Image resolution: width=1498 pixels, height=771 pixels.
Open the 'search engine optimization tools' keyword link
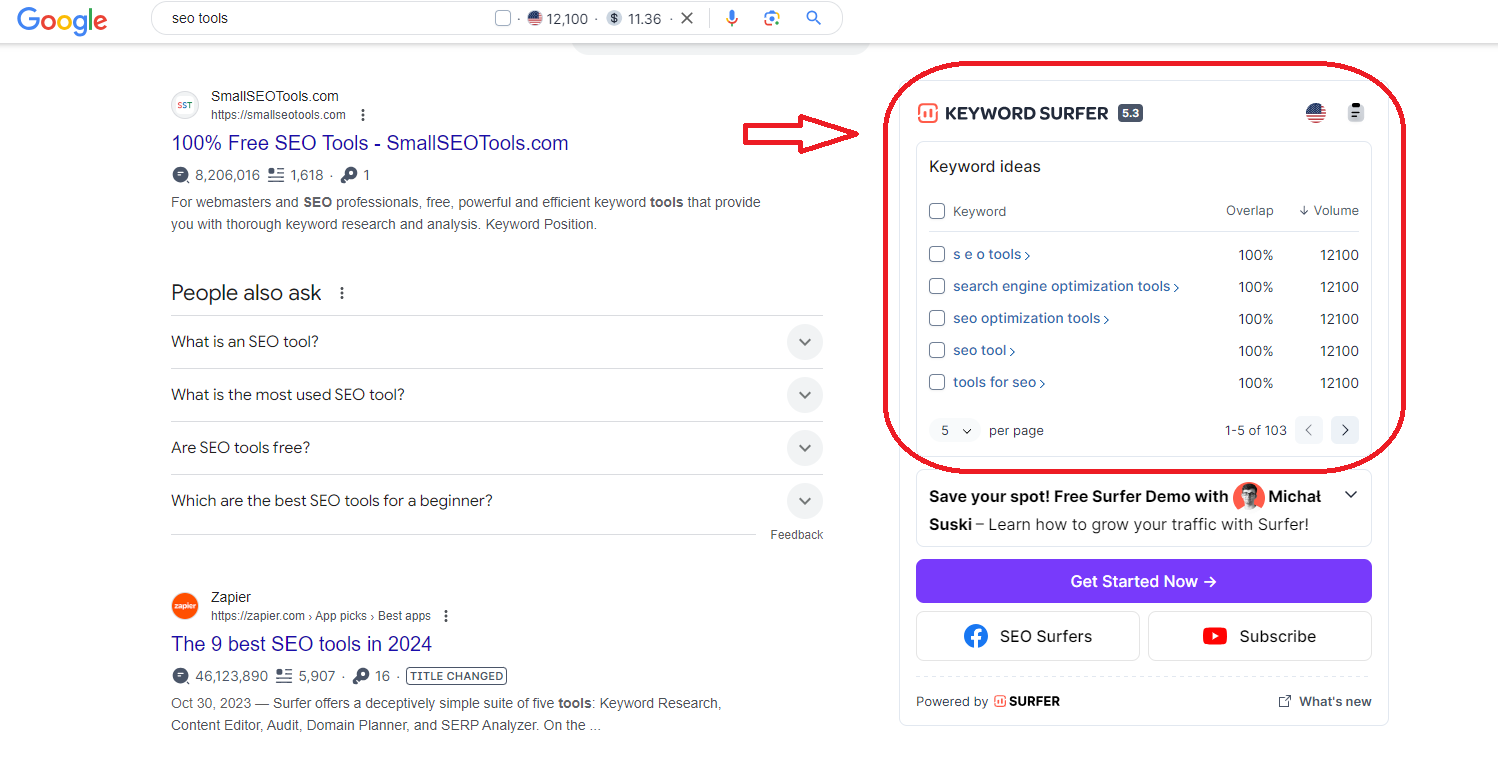[1066, 286]
